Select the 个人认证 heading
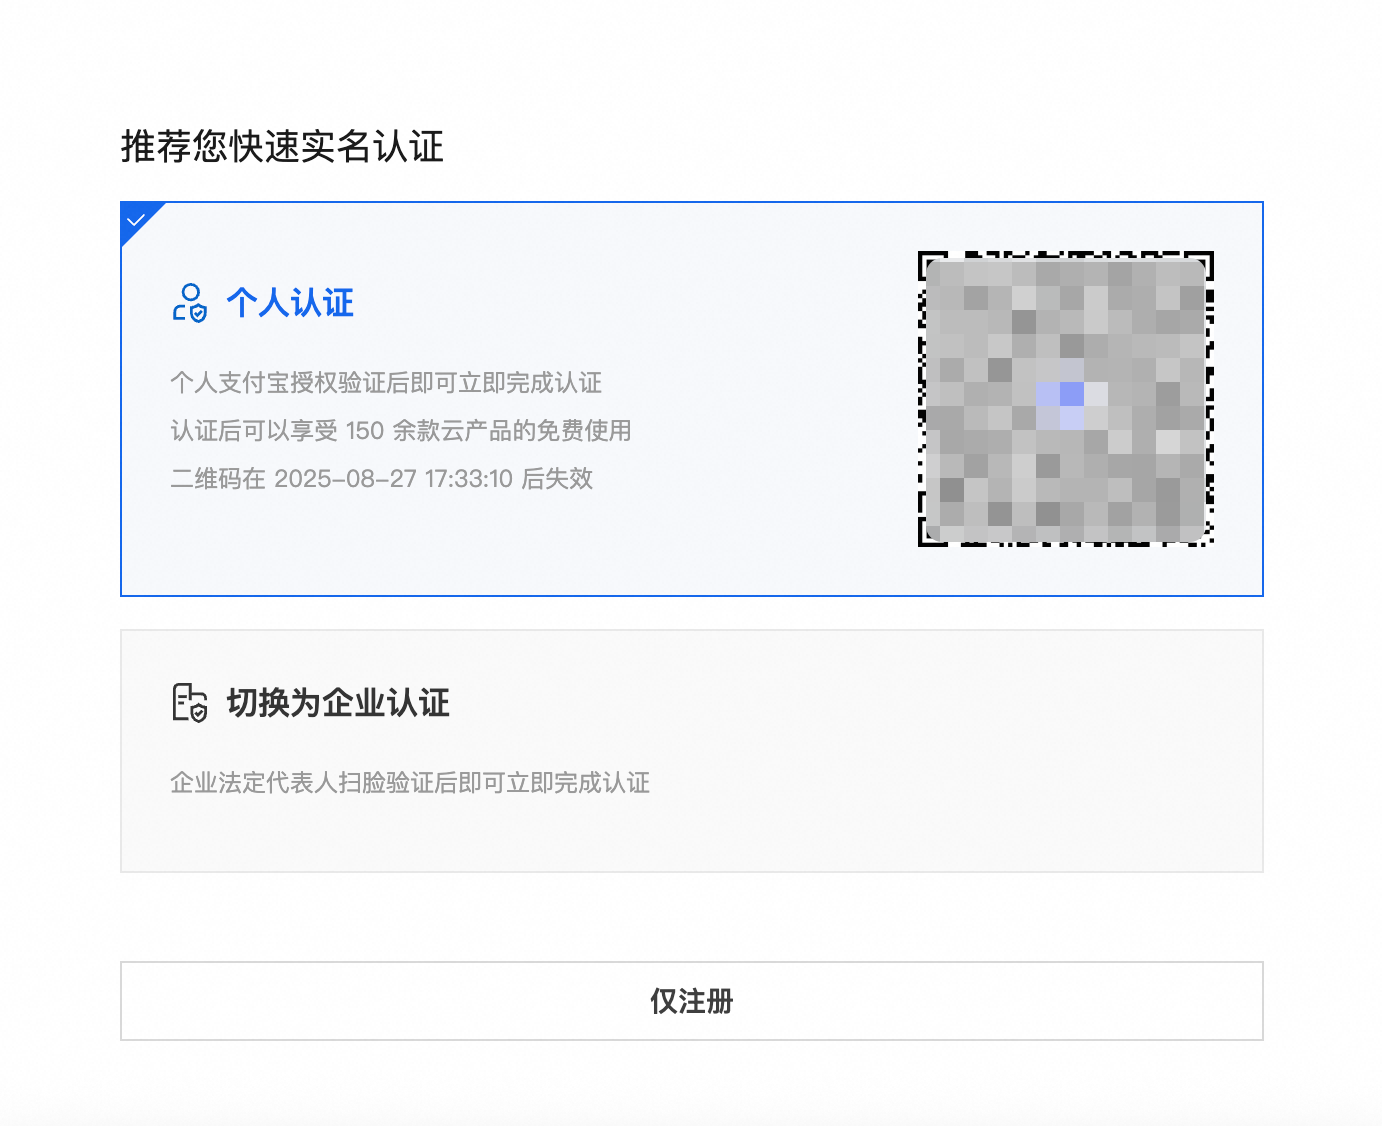Viewport: 1382px width, 1126px height. pos(290,303)
